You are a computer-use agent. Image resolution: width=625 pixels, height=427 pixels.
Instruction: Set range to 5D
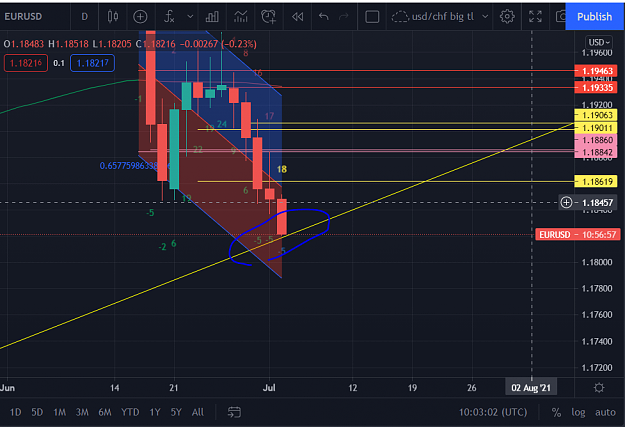click(37, 412)
